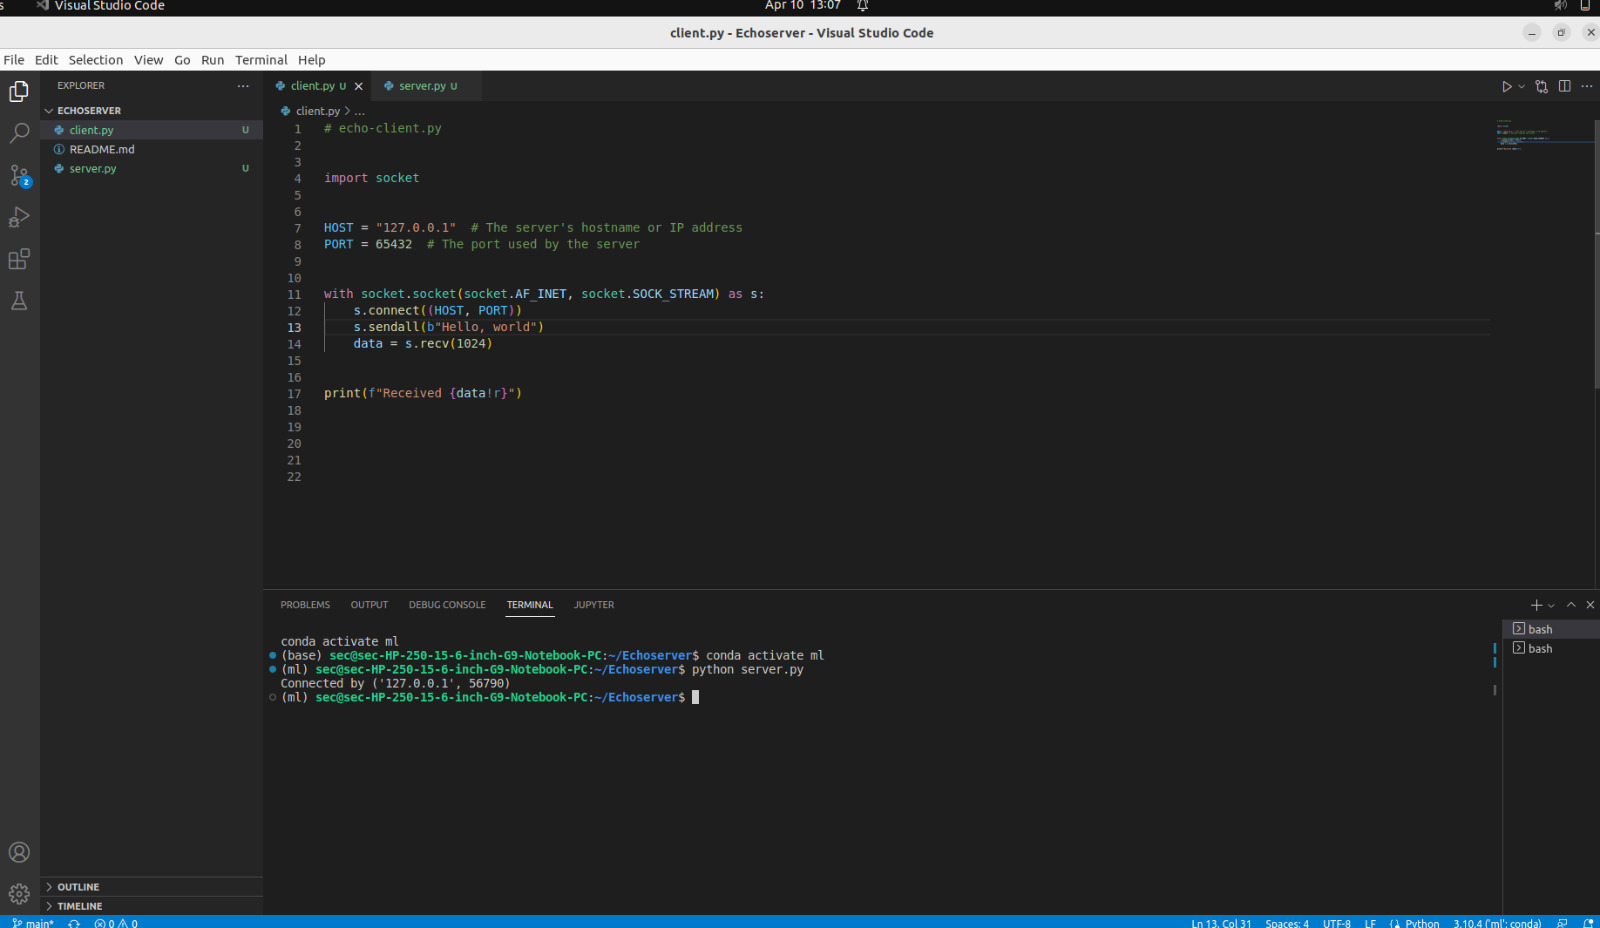Click the Run Python File play button
1600x928 pixels.
1505,86
